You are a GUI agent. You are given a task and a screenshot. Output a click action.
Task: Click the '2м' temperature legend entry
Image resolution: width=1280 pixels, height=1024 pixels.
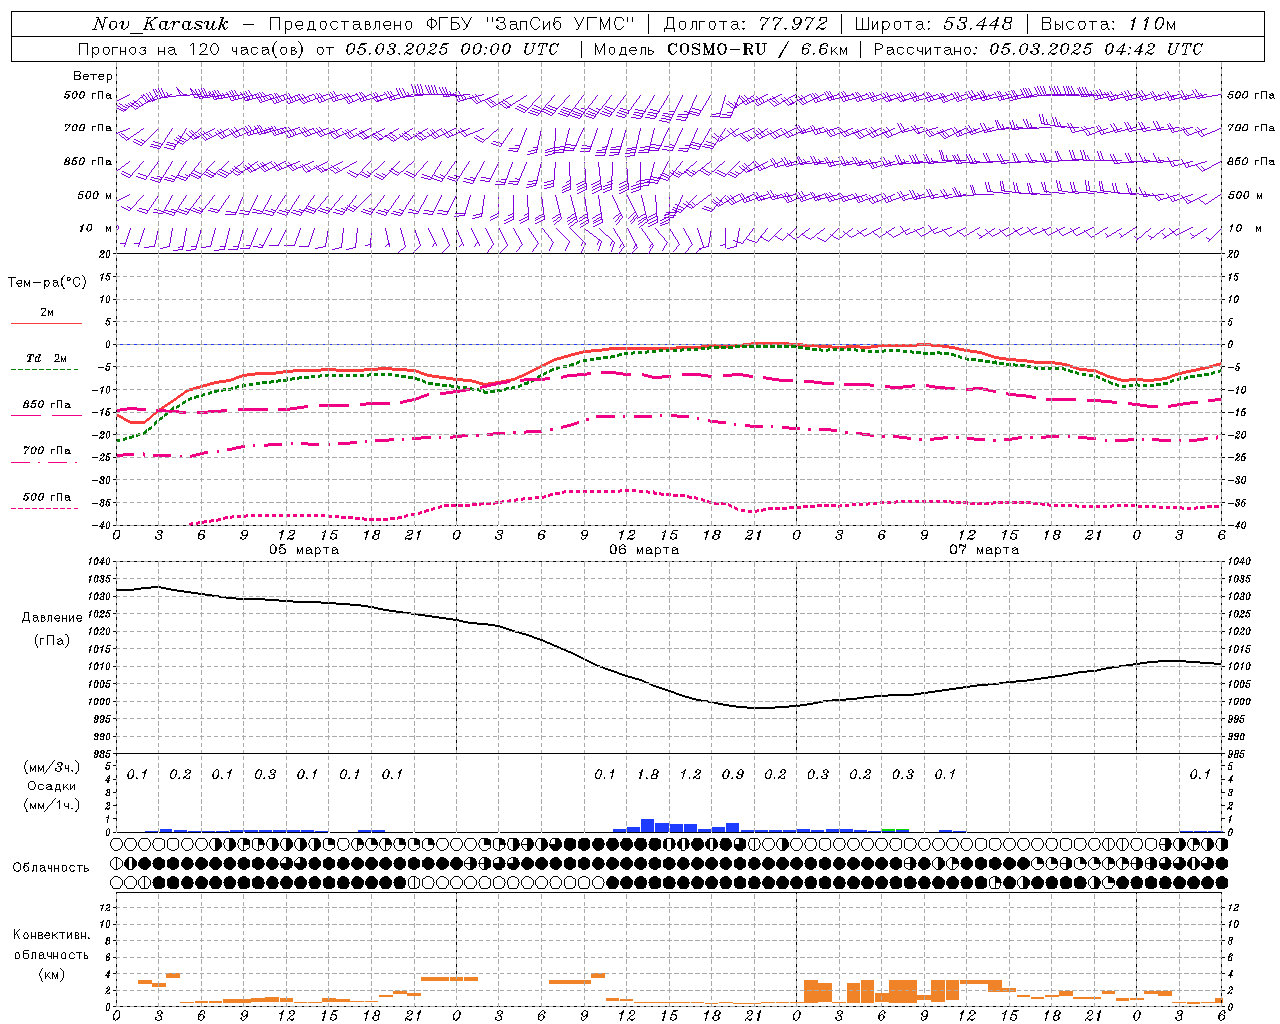tap(47, 313)
